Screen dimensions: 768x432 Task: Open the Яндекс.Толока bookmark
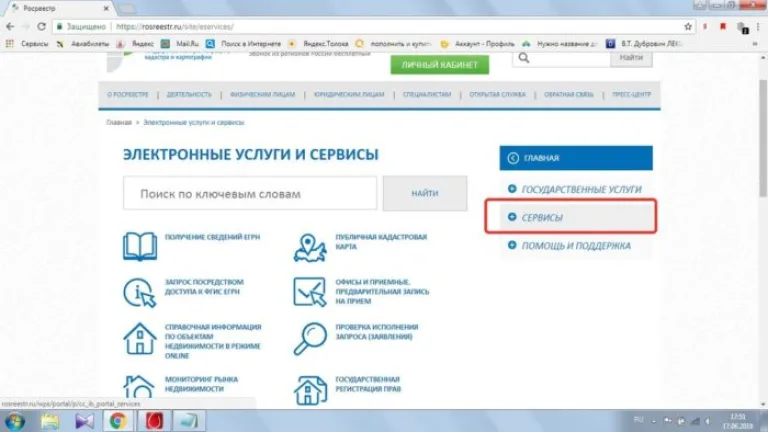point(319,44)
